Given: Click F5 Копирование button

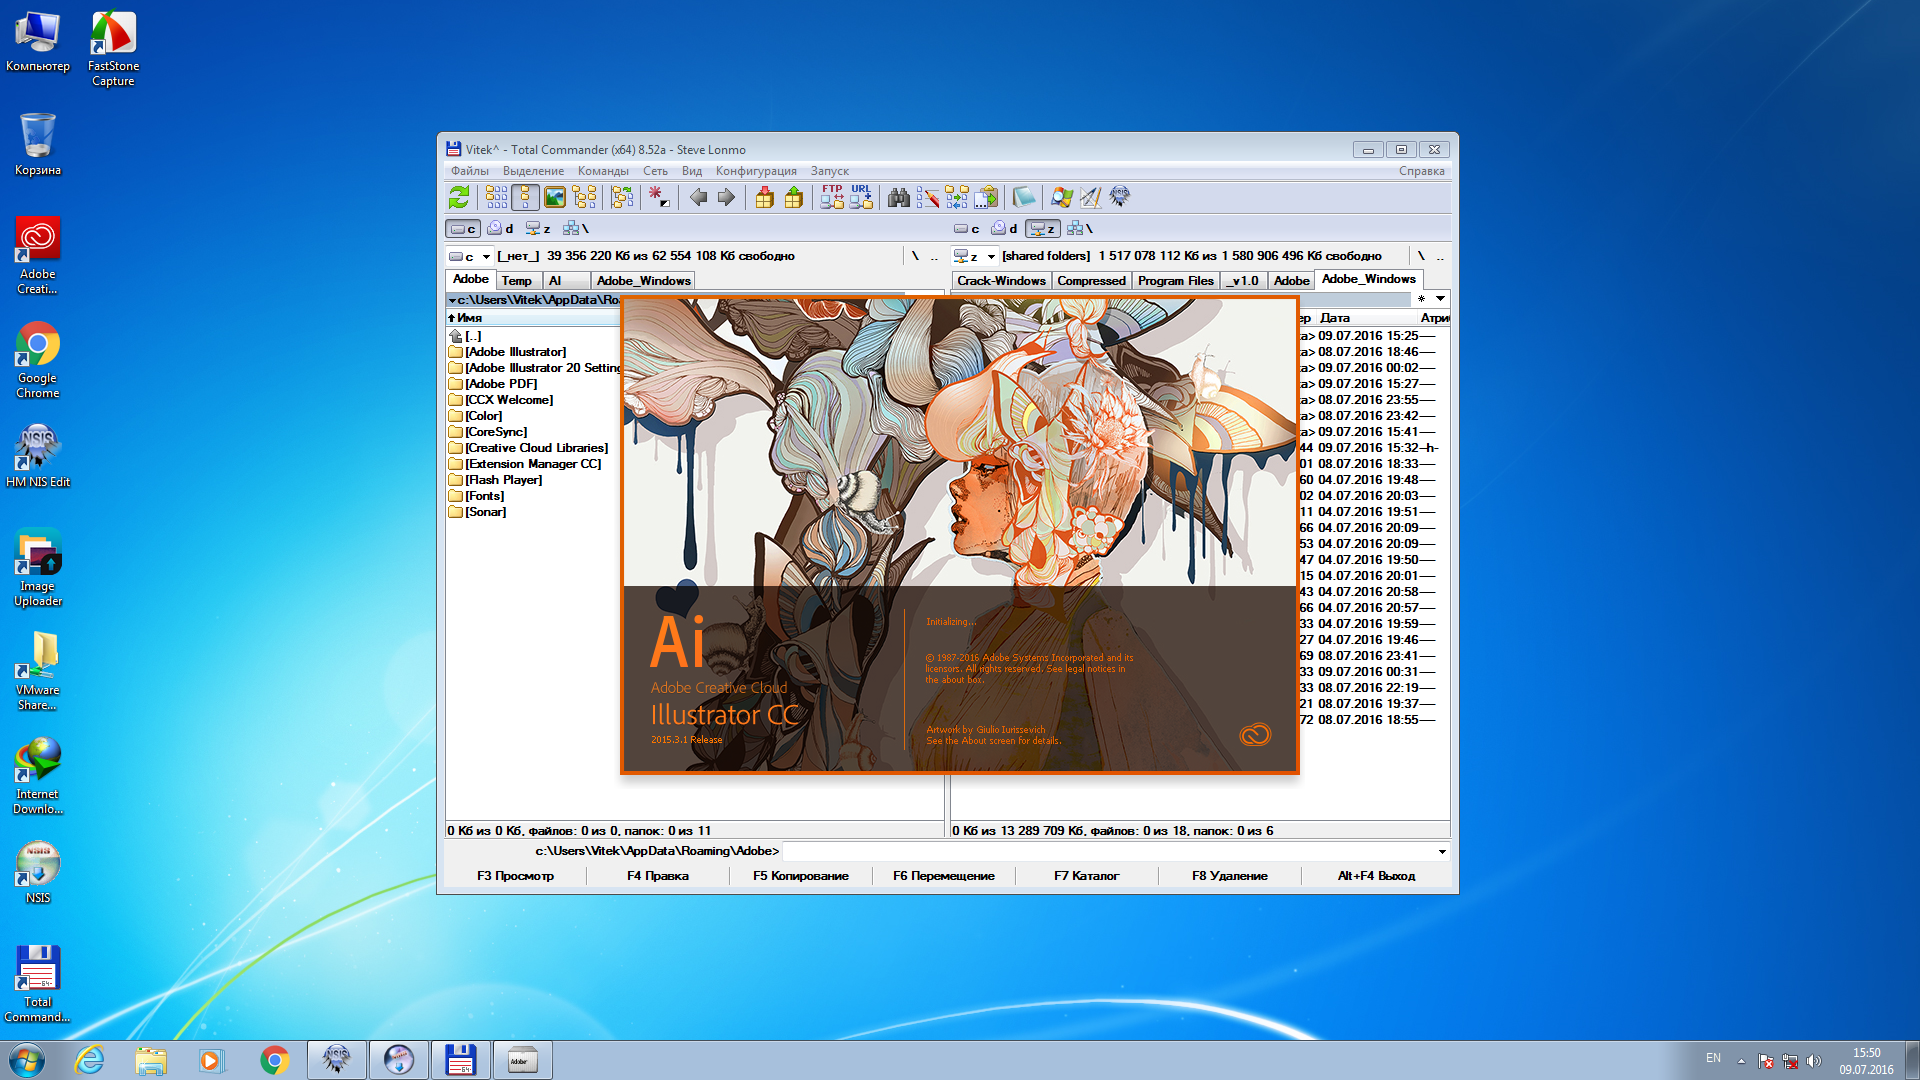Looking at the screenshot, I should coord(801,876).
